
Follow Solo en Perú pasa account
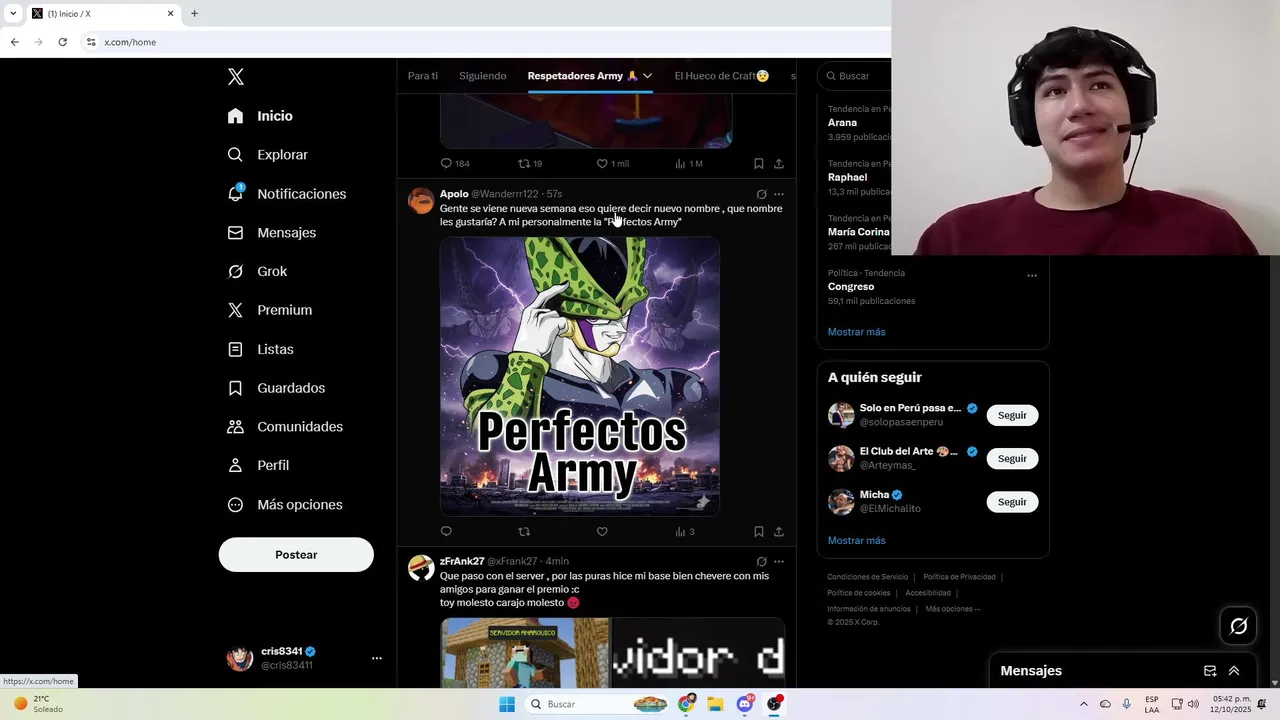[1012, 415]
